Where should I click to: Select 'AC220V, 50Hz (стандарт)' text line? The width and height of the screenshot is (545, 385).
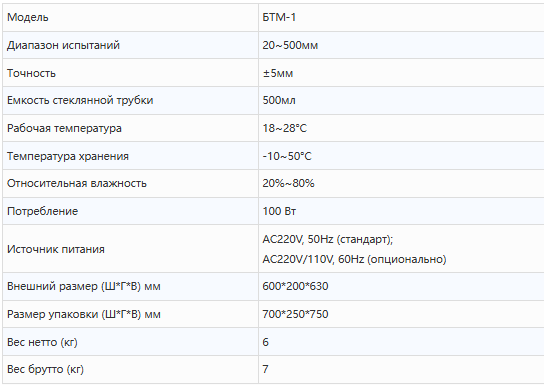(327, 239)
